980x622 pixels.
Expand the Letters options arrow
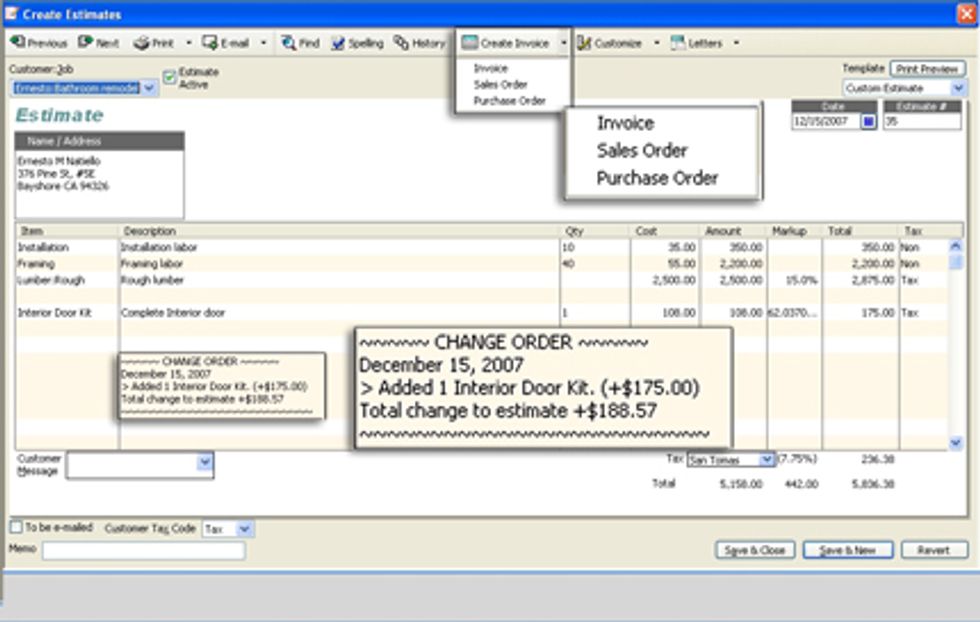click(x=736, y=43)
